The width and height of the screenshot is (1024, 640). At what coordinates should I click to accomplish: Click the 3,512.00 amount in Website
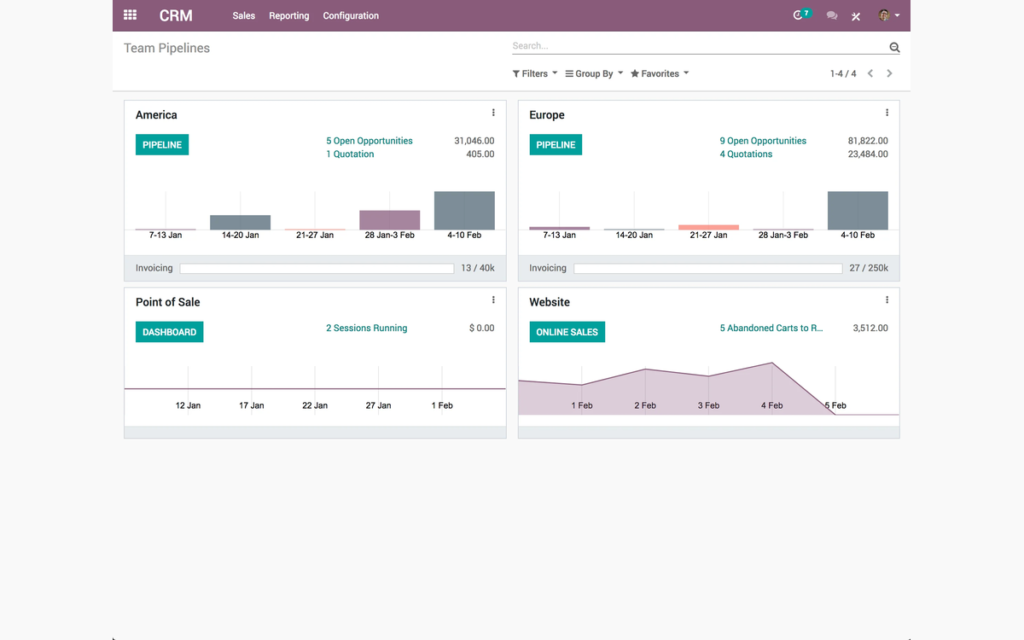click(871, 328)
